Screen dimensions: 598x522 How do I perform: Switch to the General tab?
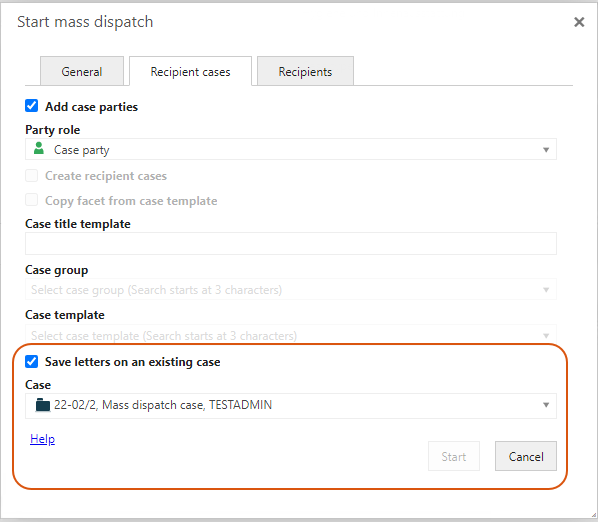point(82,71)
